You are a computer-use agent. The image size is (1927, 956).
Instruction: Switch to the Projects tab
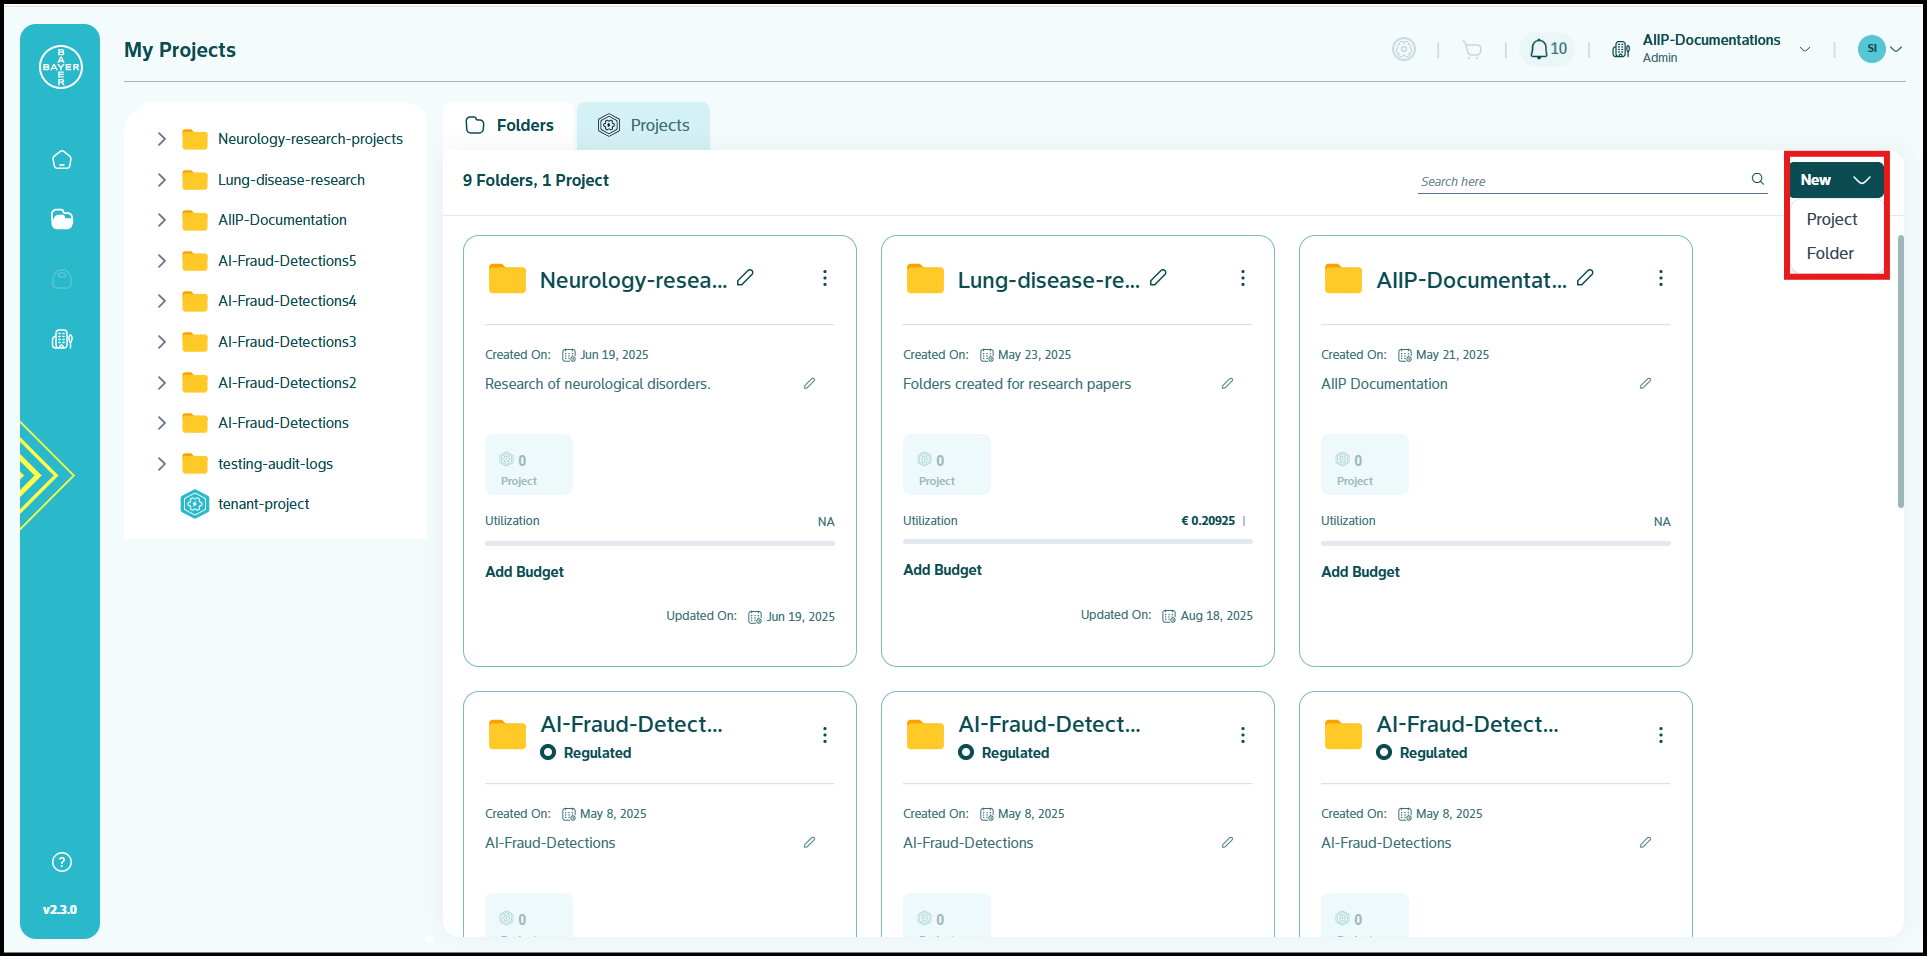point(643,125)
